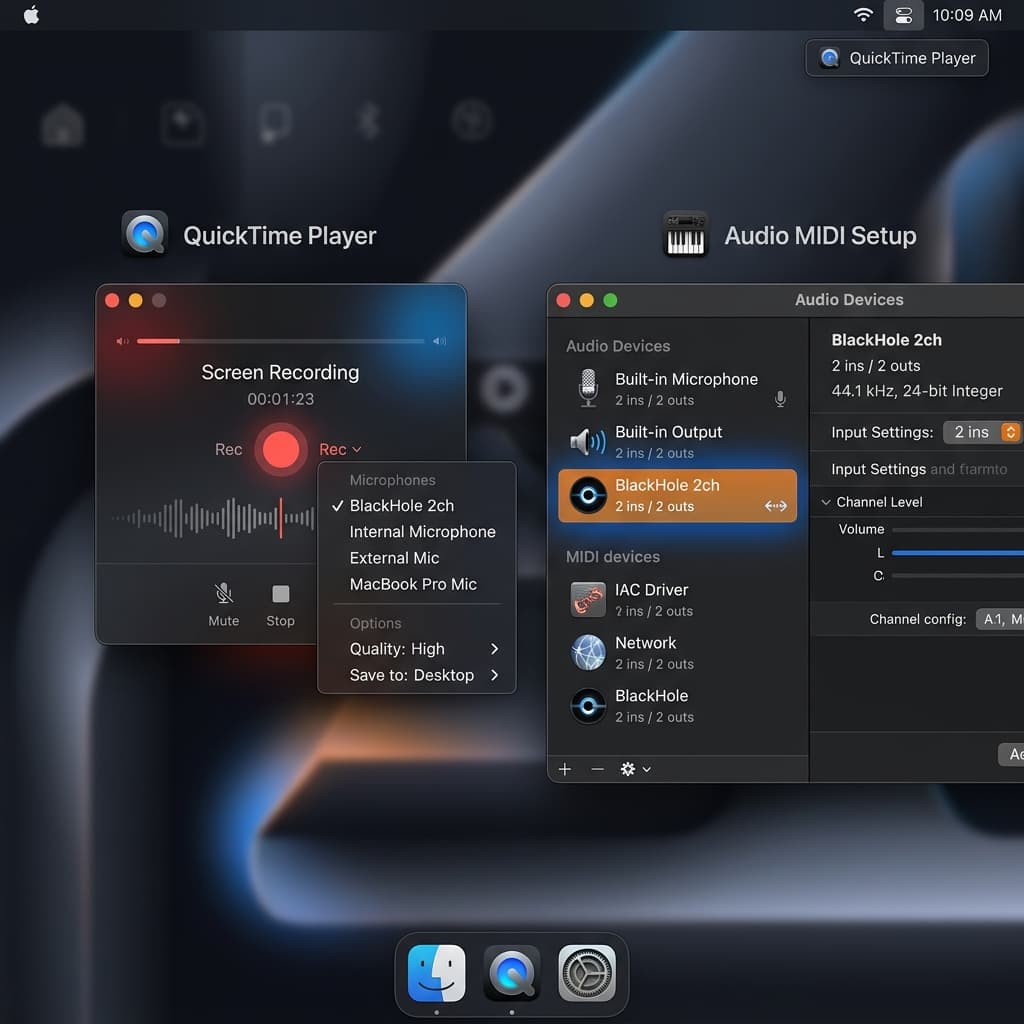
Task: Collapse the Channel Level section
Action: [x=826, y=501]
